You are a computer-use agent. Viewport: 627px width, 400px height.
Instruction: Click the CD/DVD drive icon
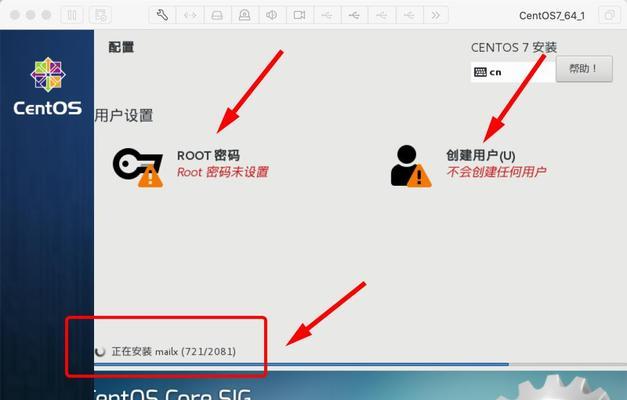(x=244, y=15)
